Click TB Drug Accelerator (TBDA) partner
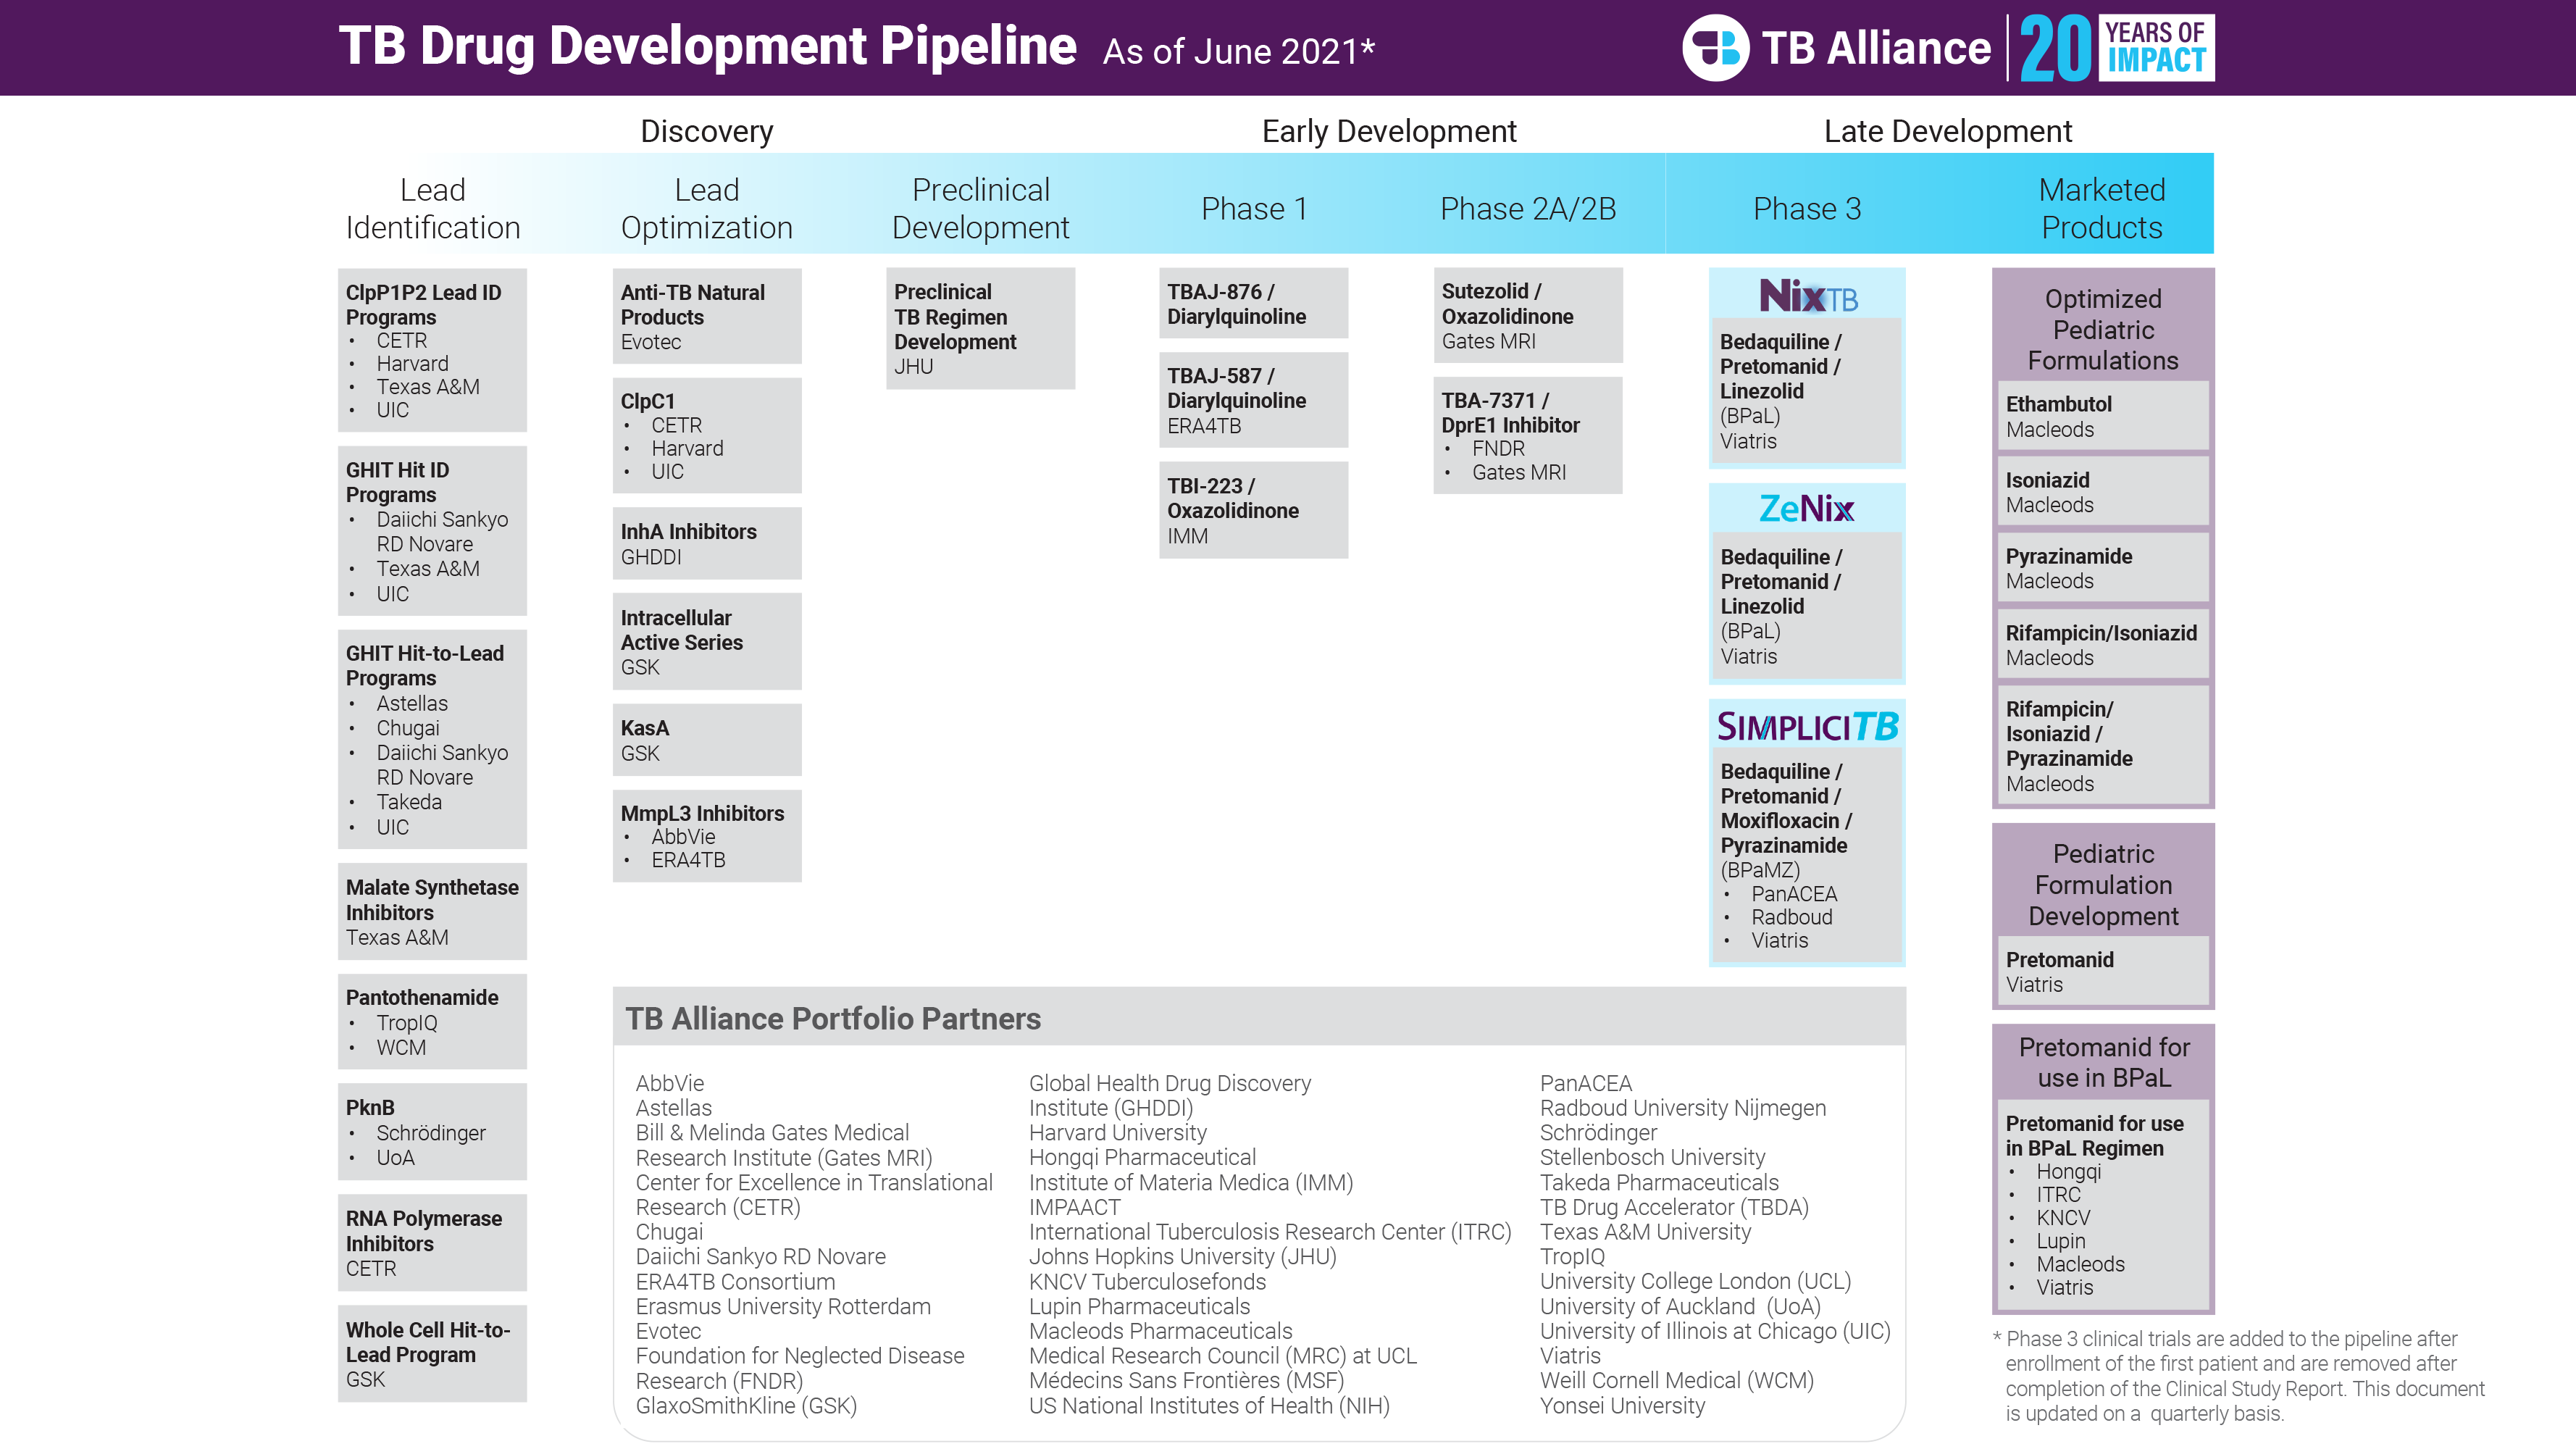This screenshot has width=2576, height=1449. click(1674, 1207)
